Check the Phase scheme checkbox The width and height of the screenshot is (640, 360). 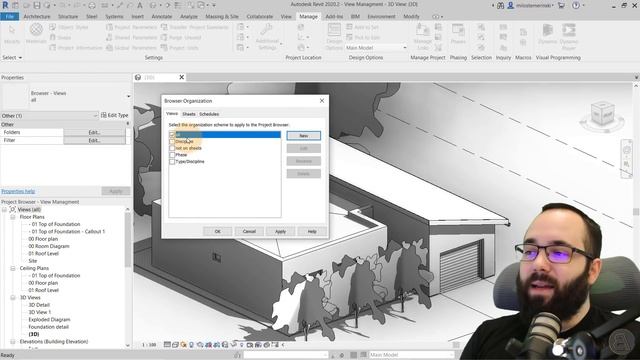(x=172, y=155)
